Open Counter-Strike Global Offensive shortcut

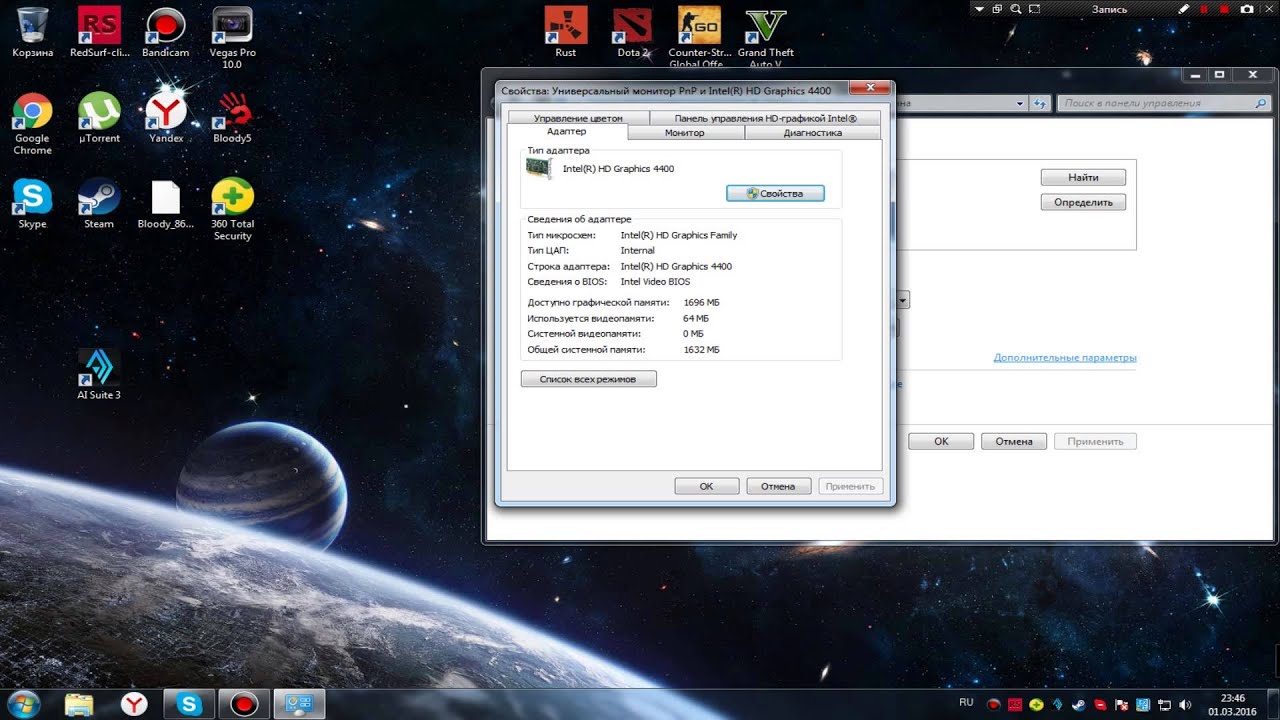tap(698, 37)
